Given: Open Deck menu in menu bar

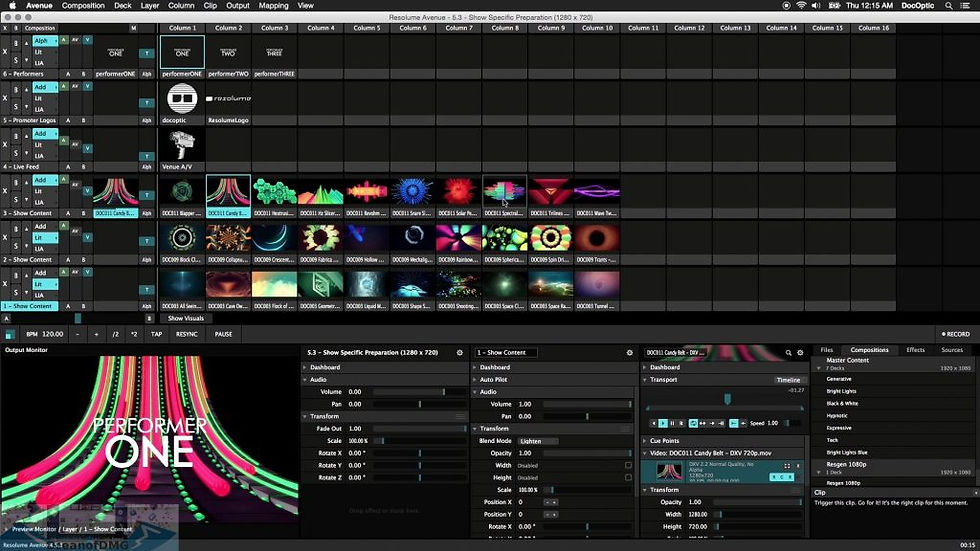Looking at the screenshot, I should pos(122,5).
